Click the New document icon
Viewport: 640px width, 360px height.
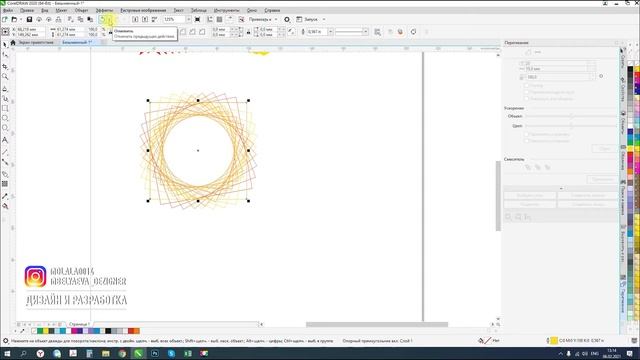[x=4, y=19]
